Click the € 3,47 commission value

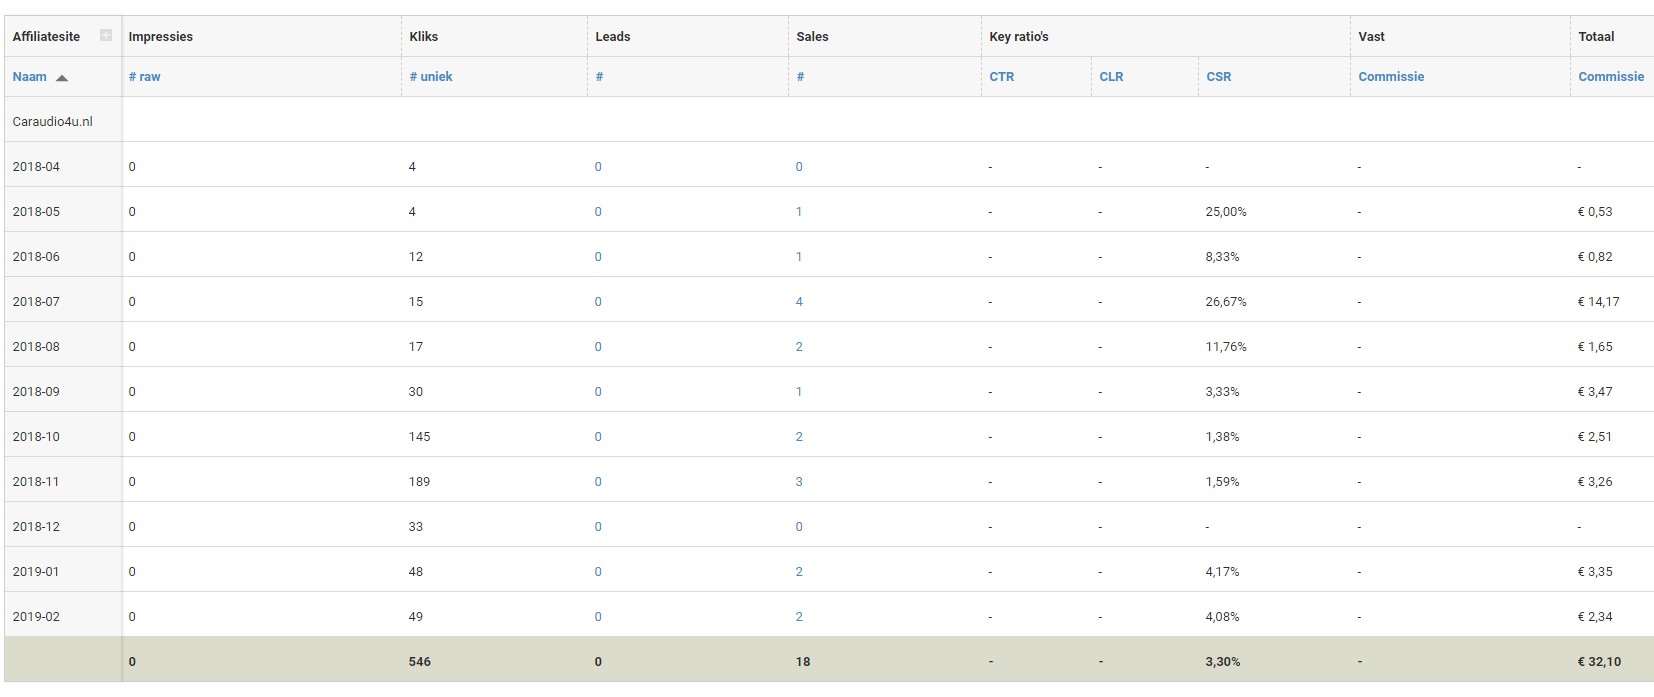[1595, 392]
